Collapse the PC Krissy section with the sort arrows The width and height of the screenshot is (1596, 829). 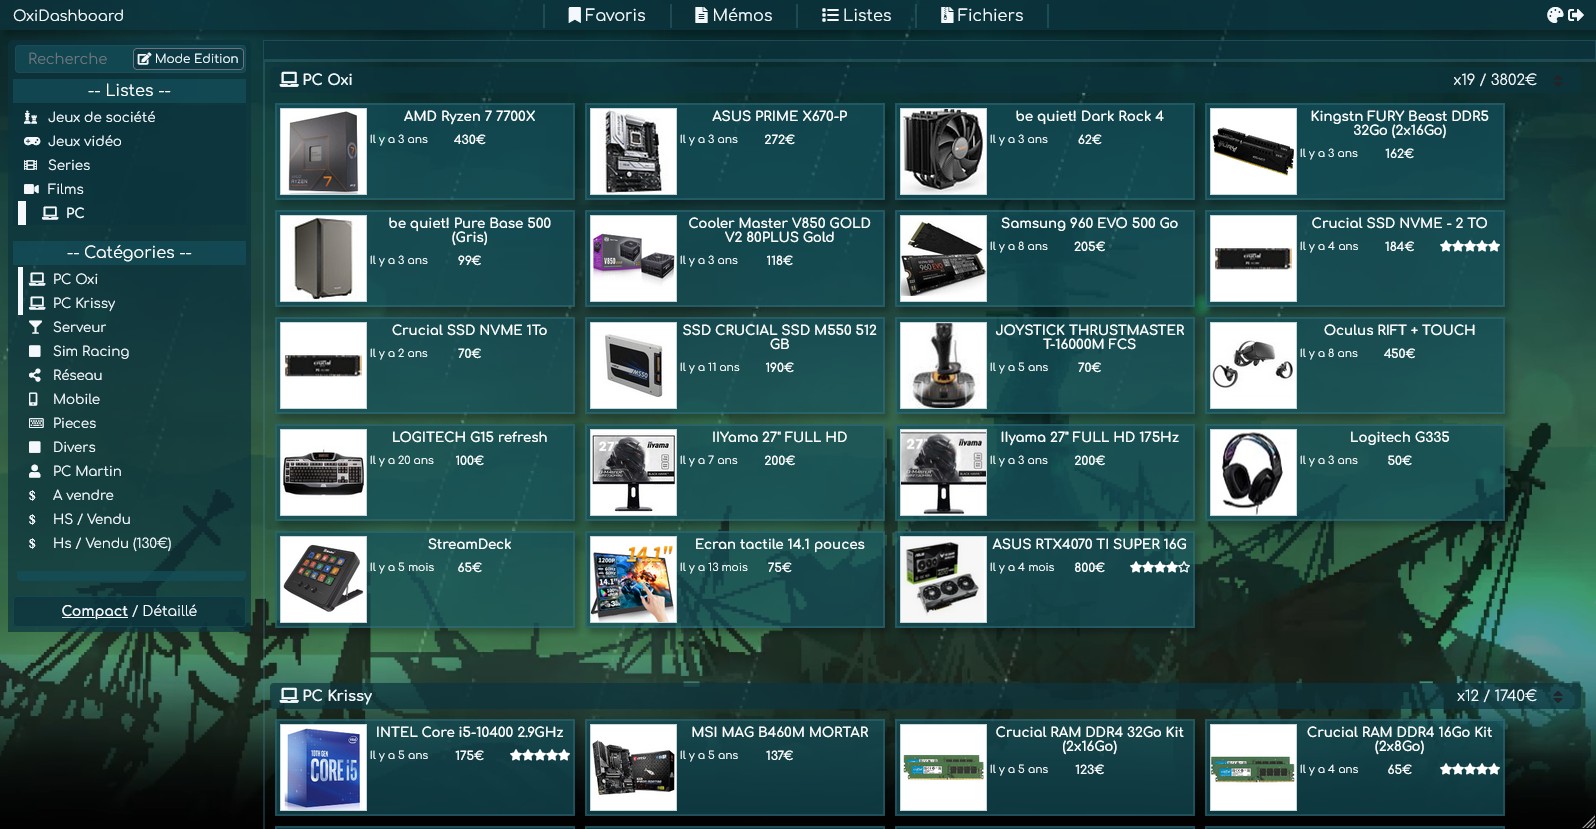(x=1557, y=696)
